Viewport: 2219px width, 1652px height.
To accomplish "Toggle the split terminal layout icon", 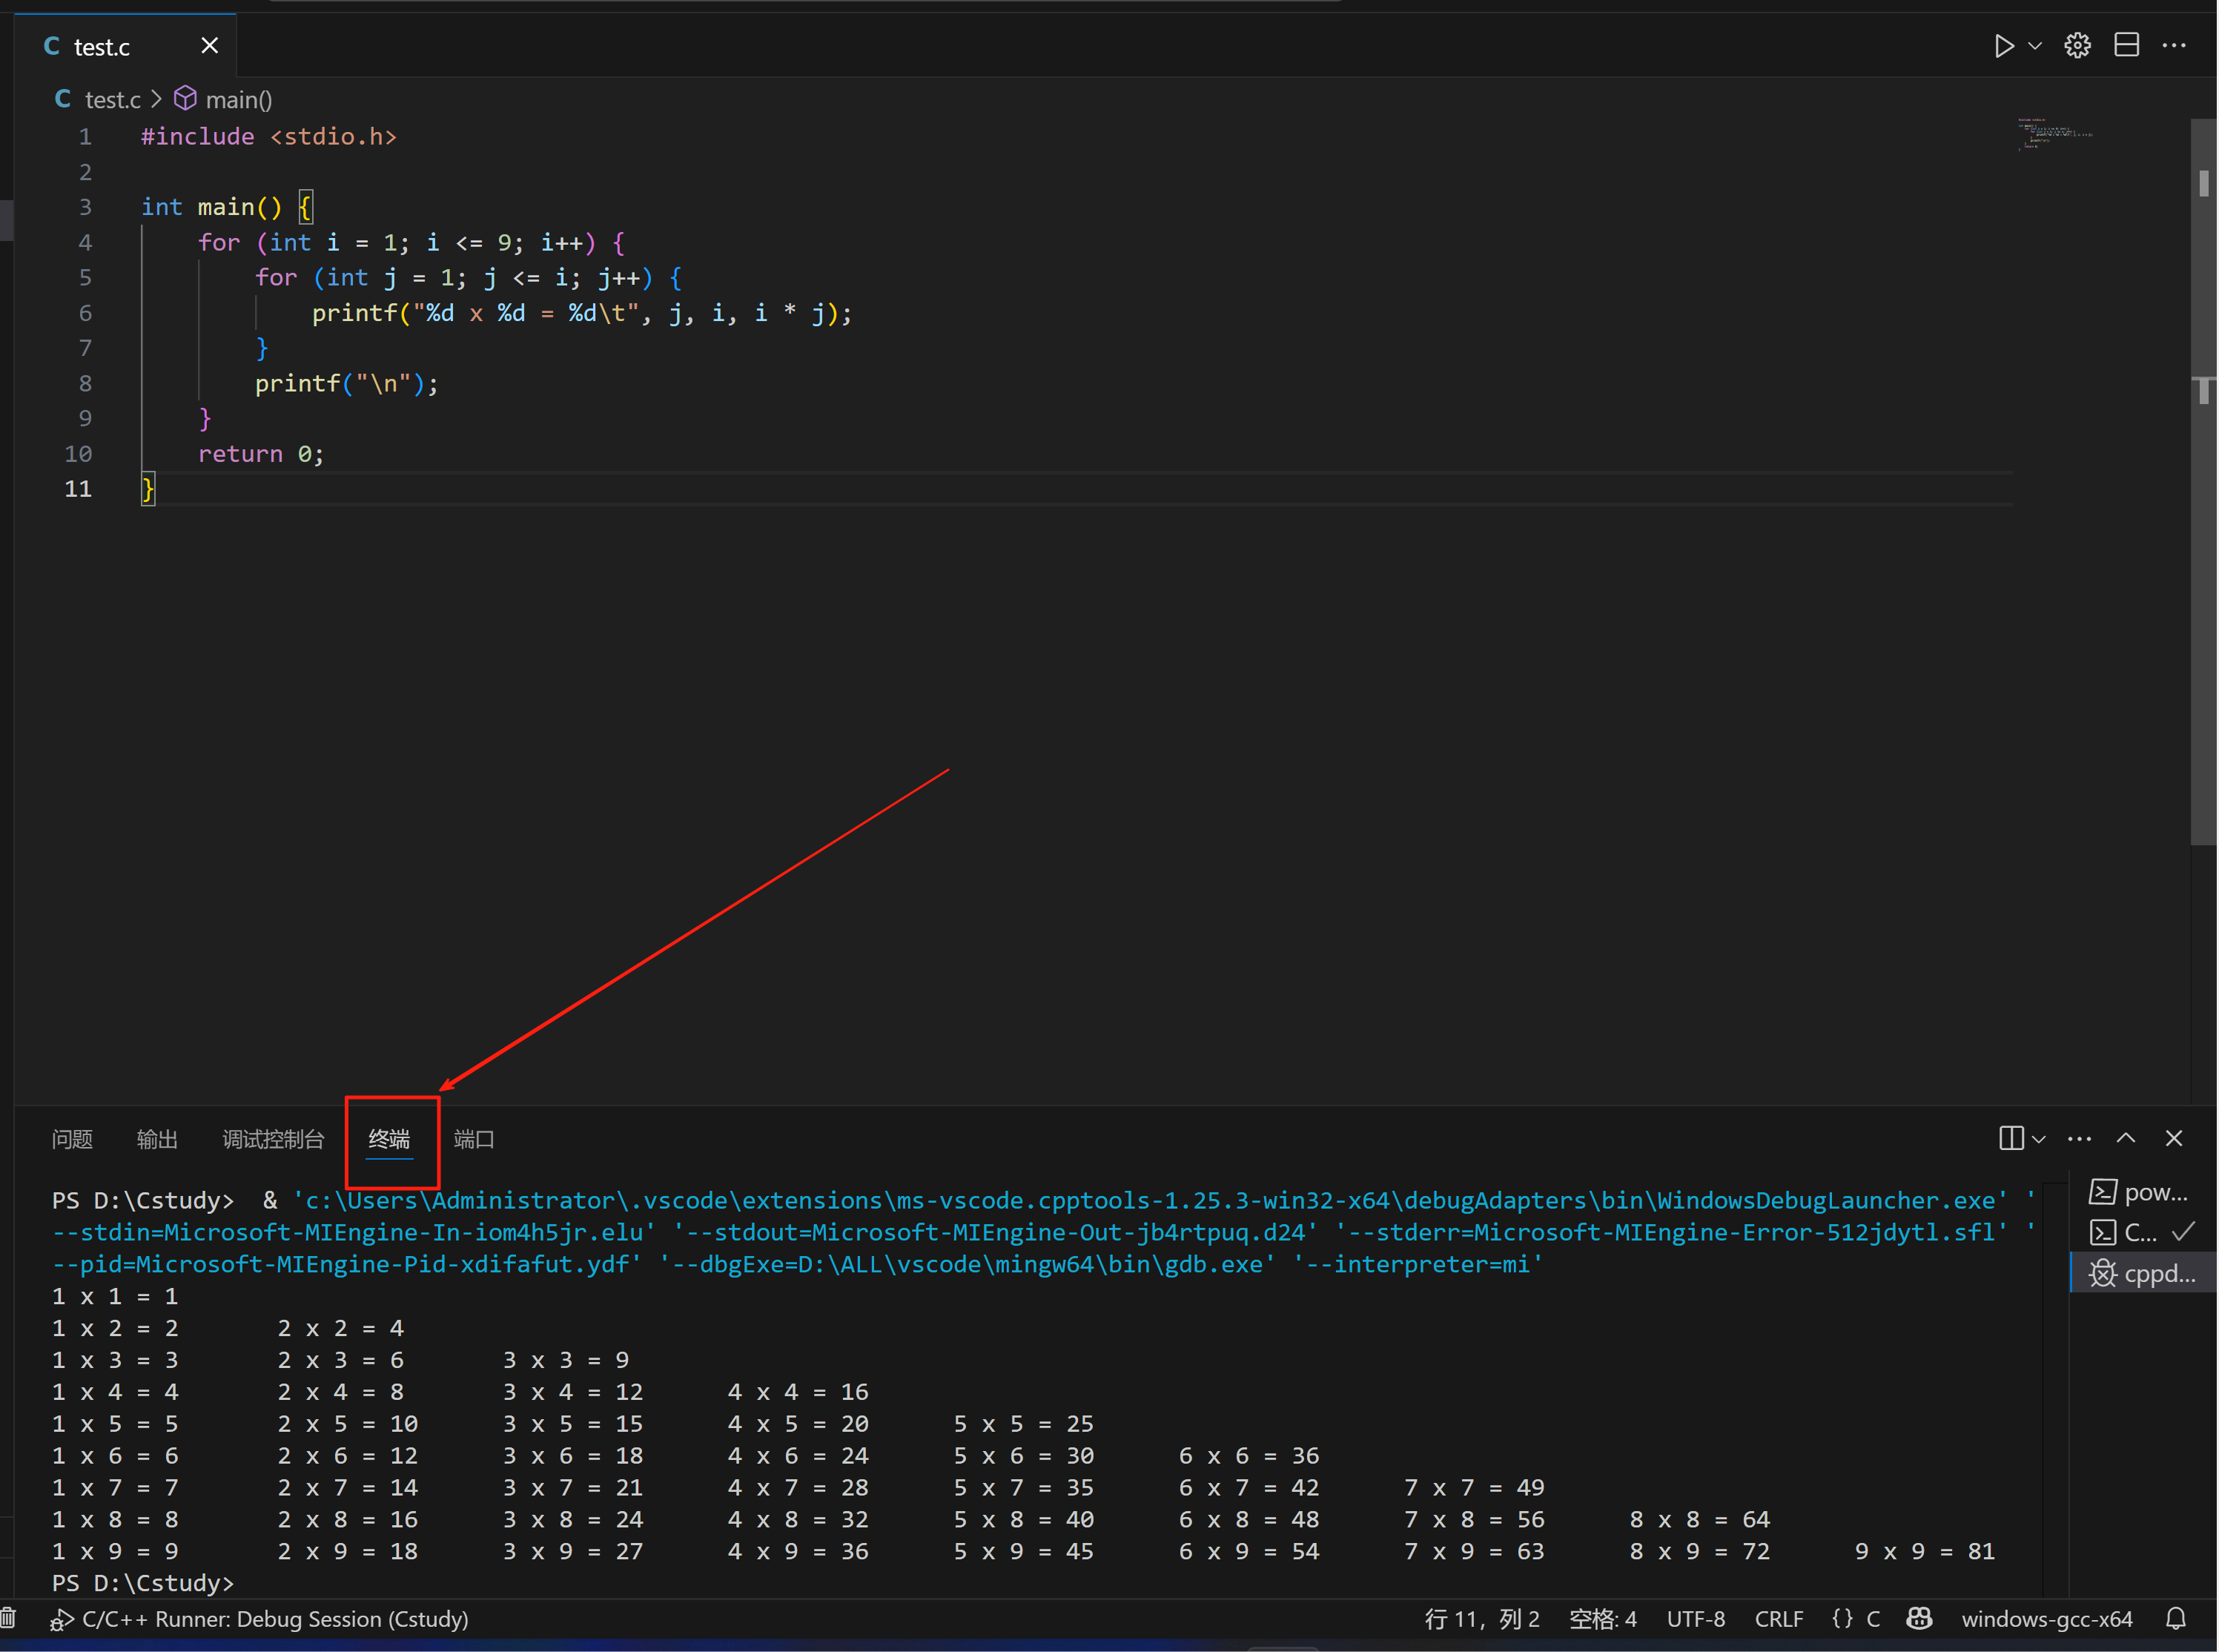I will pyautogui.click(x=2012, y=1138).
